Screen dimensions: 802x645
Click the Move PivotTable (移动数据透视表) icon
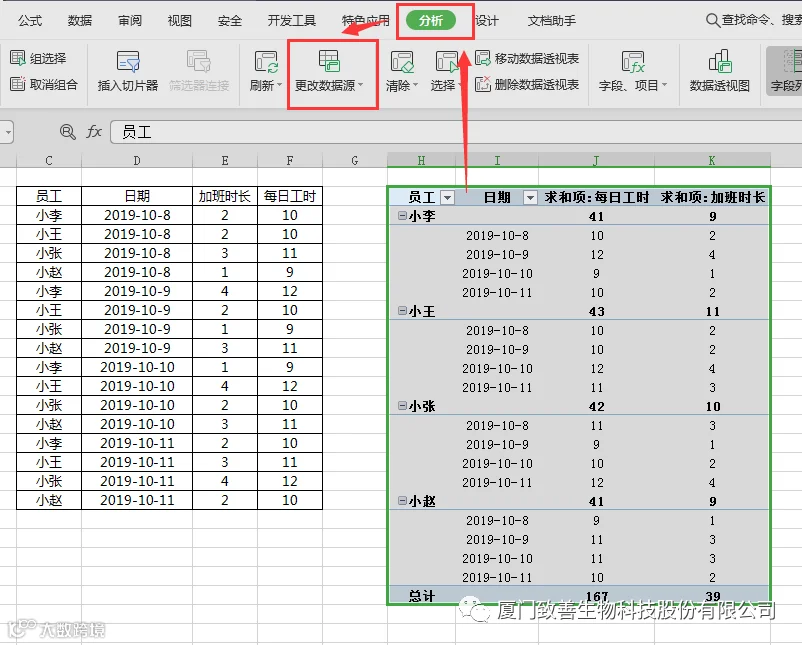[x=482, y=58]
